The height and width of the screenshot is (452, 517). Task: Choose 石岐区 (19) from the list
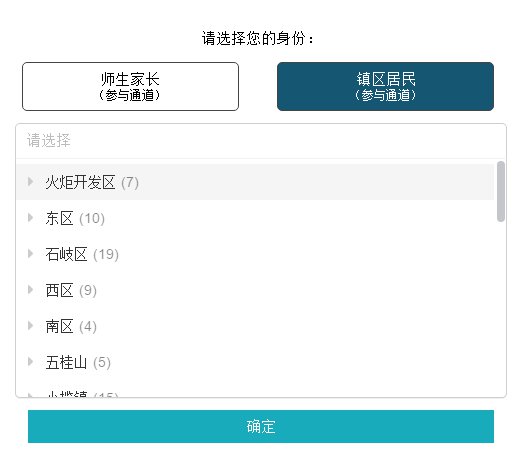pyautogui.click(x=255, y=254)
